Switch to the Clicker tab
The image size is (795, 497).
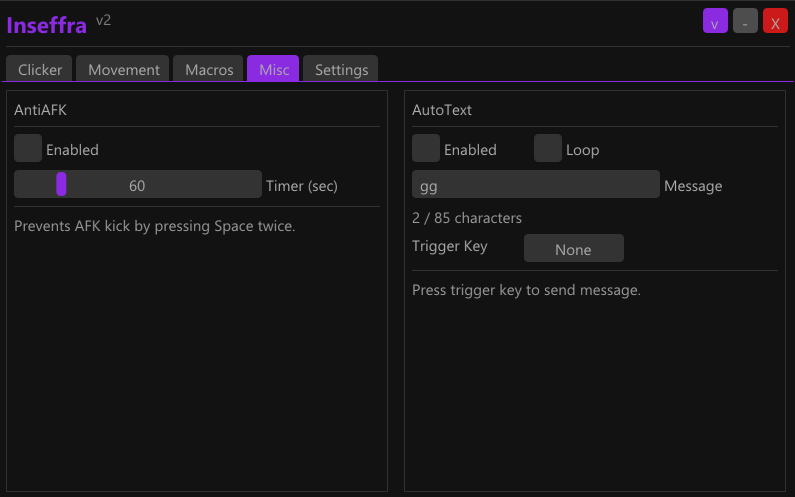tap(40, 69)
